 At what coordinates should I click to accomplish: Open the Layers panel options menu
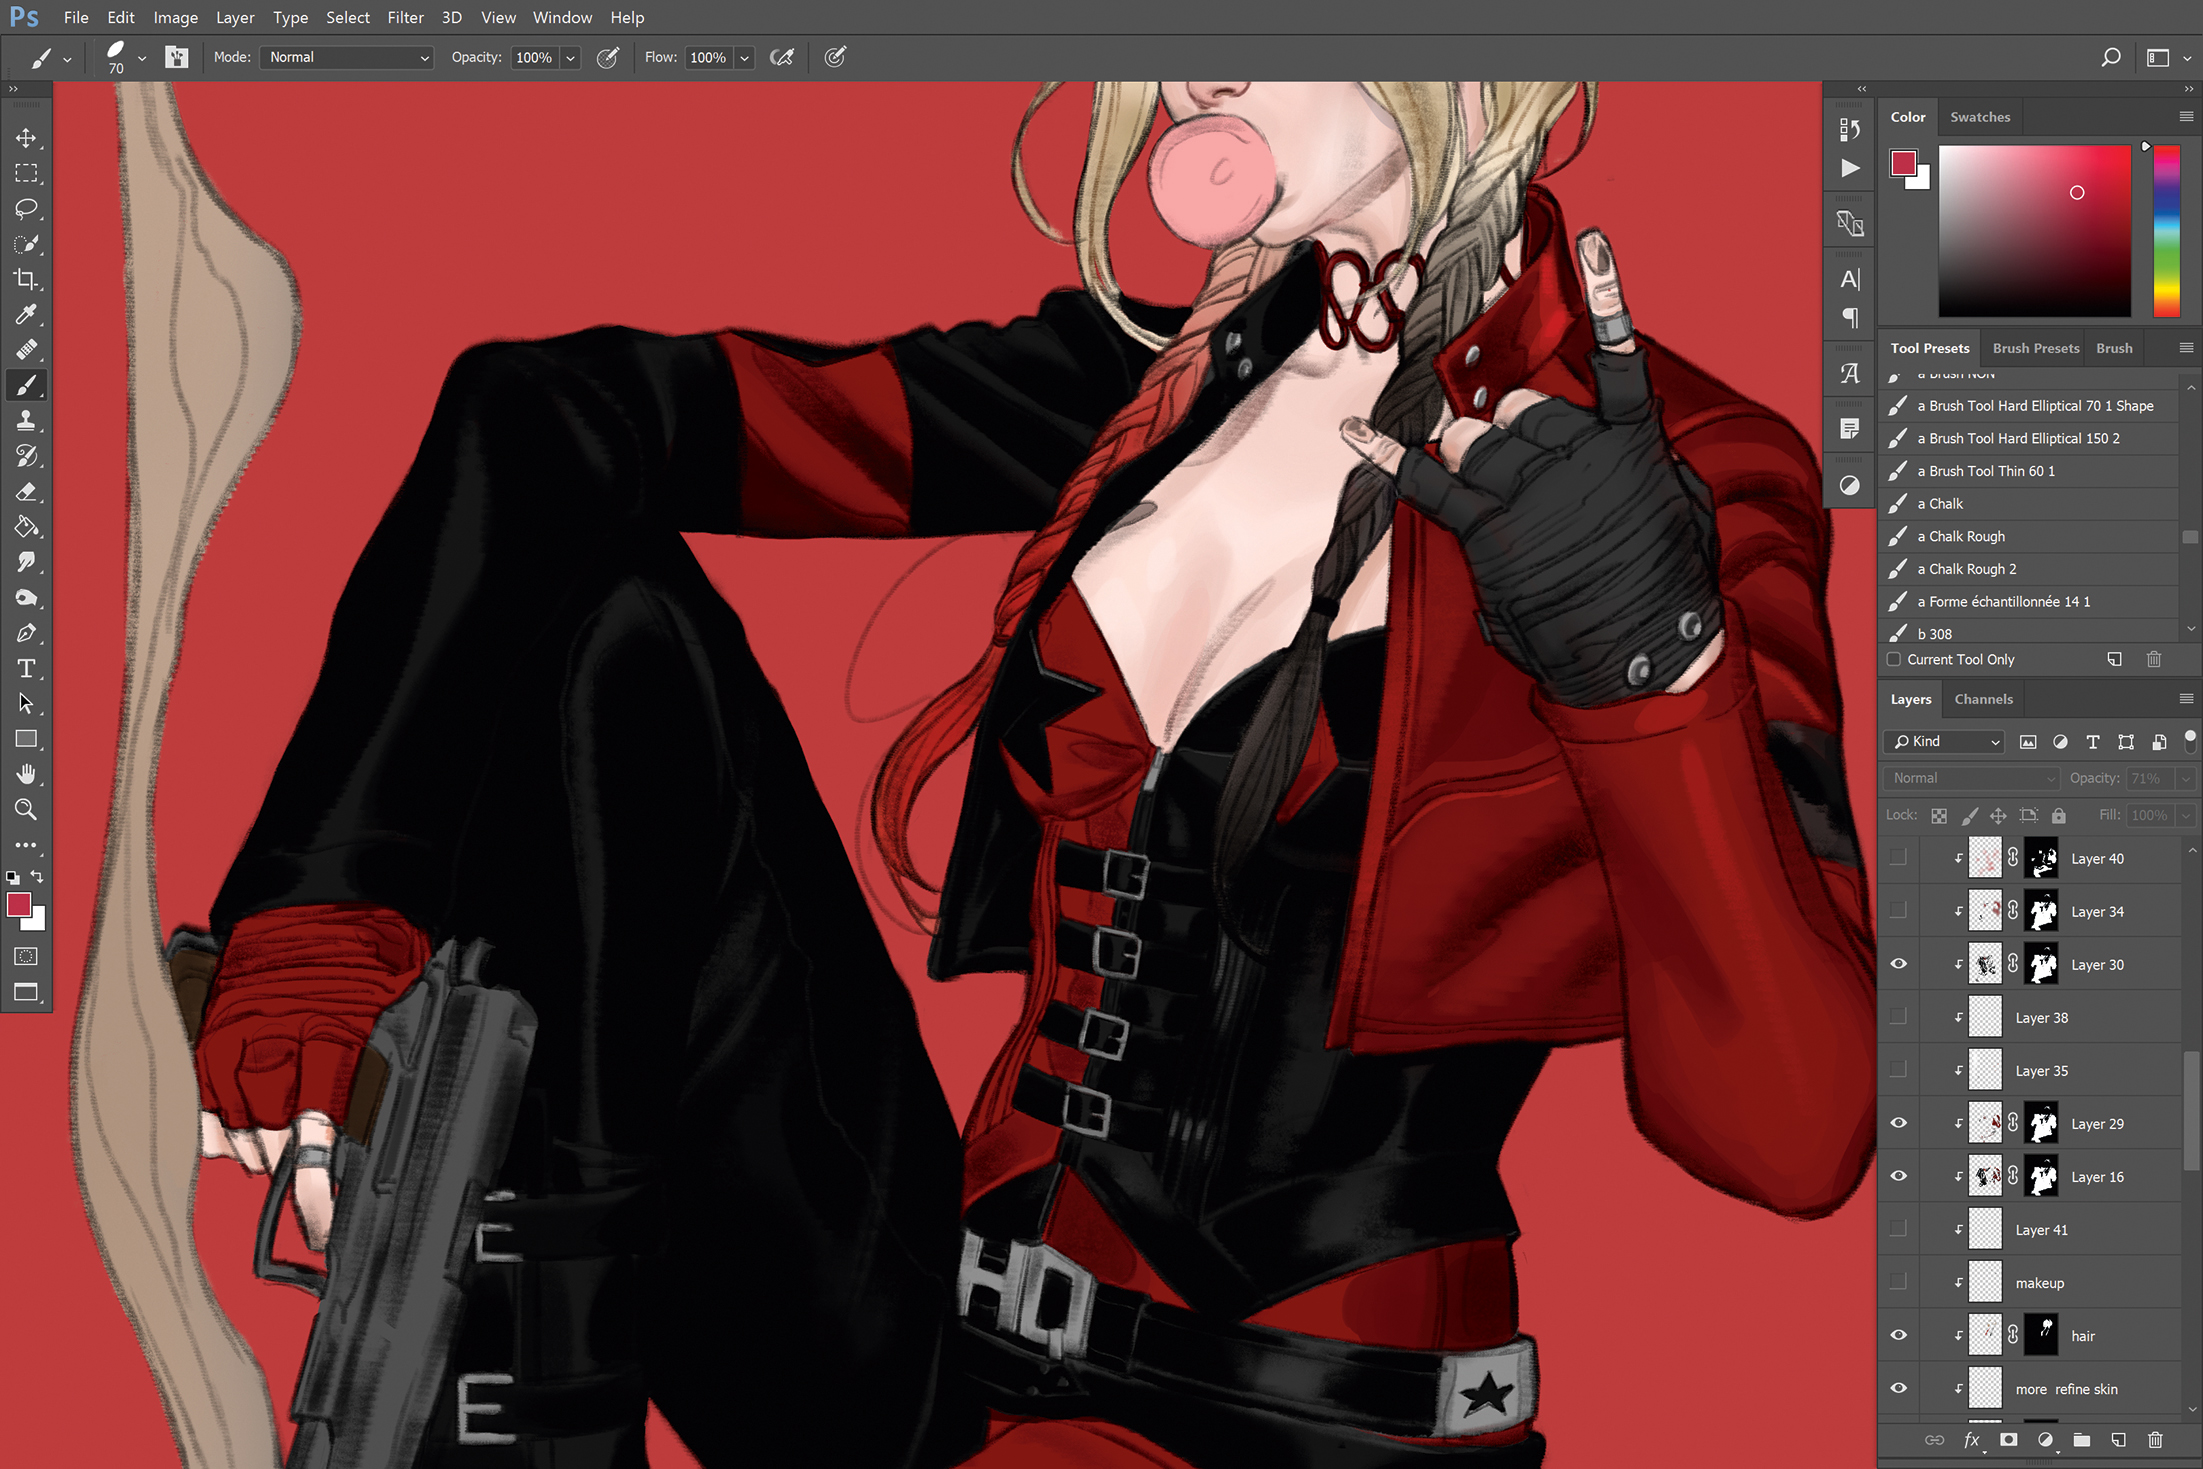pos(2186,699)
